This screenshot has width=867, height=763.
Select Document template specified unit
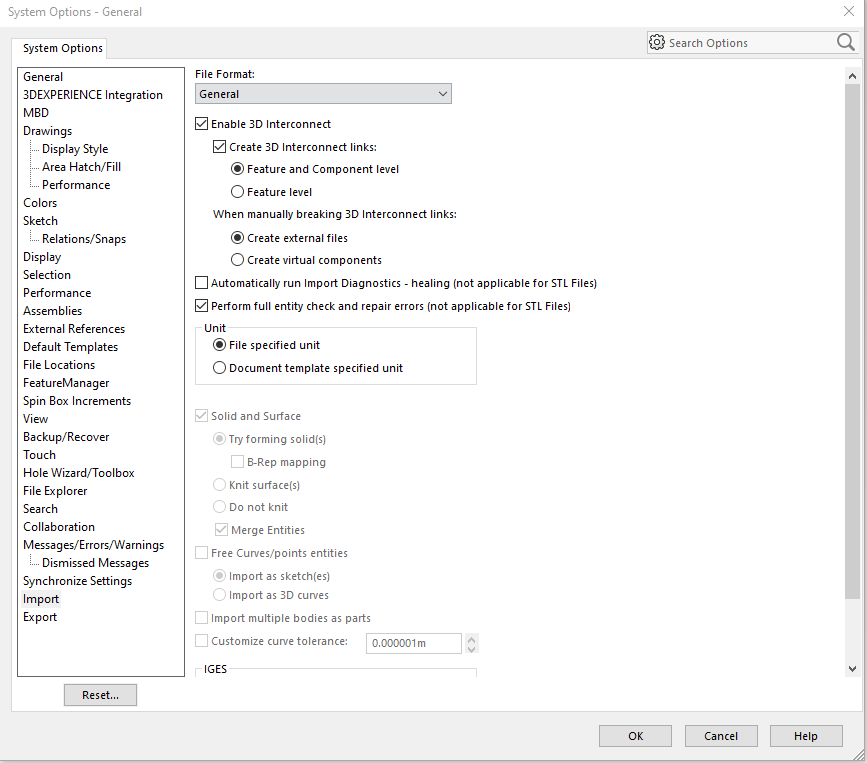pyautogui.click(x=220, y=368)
